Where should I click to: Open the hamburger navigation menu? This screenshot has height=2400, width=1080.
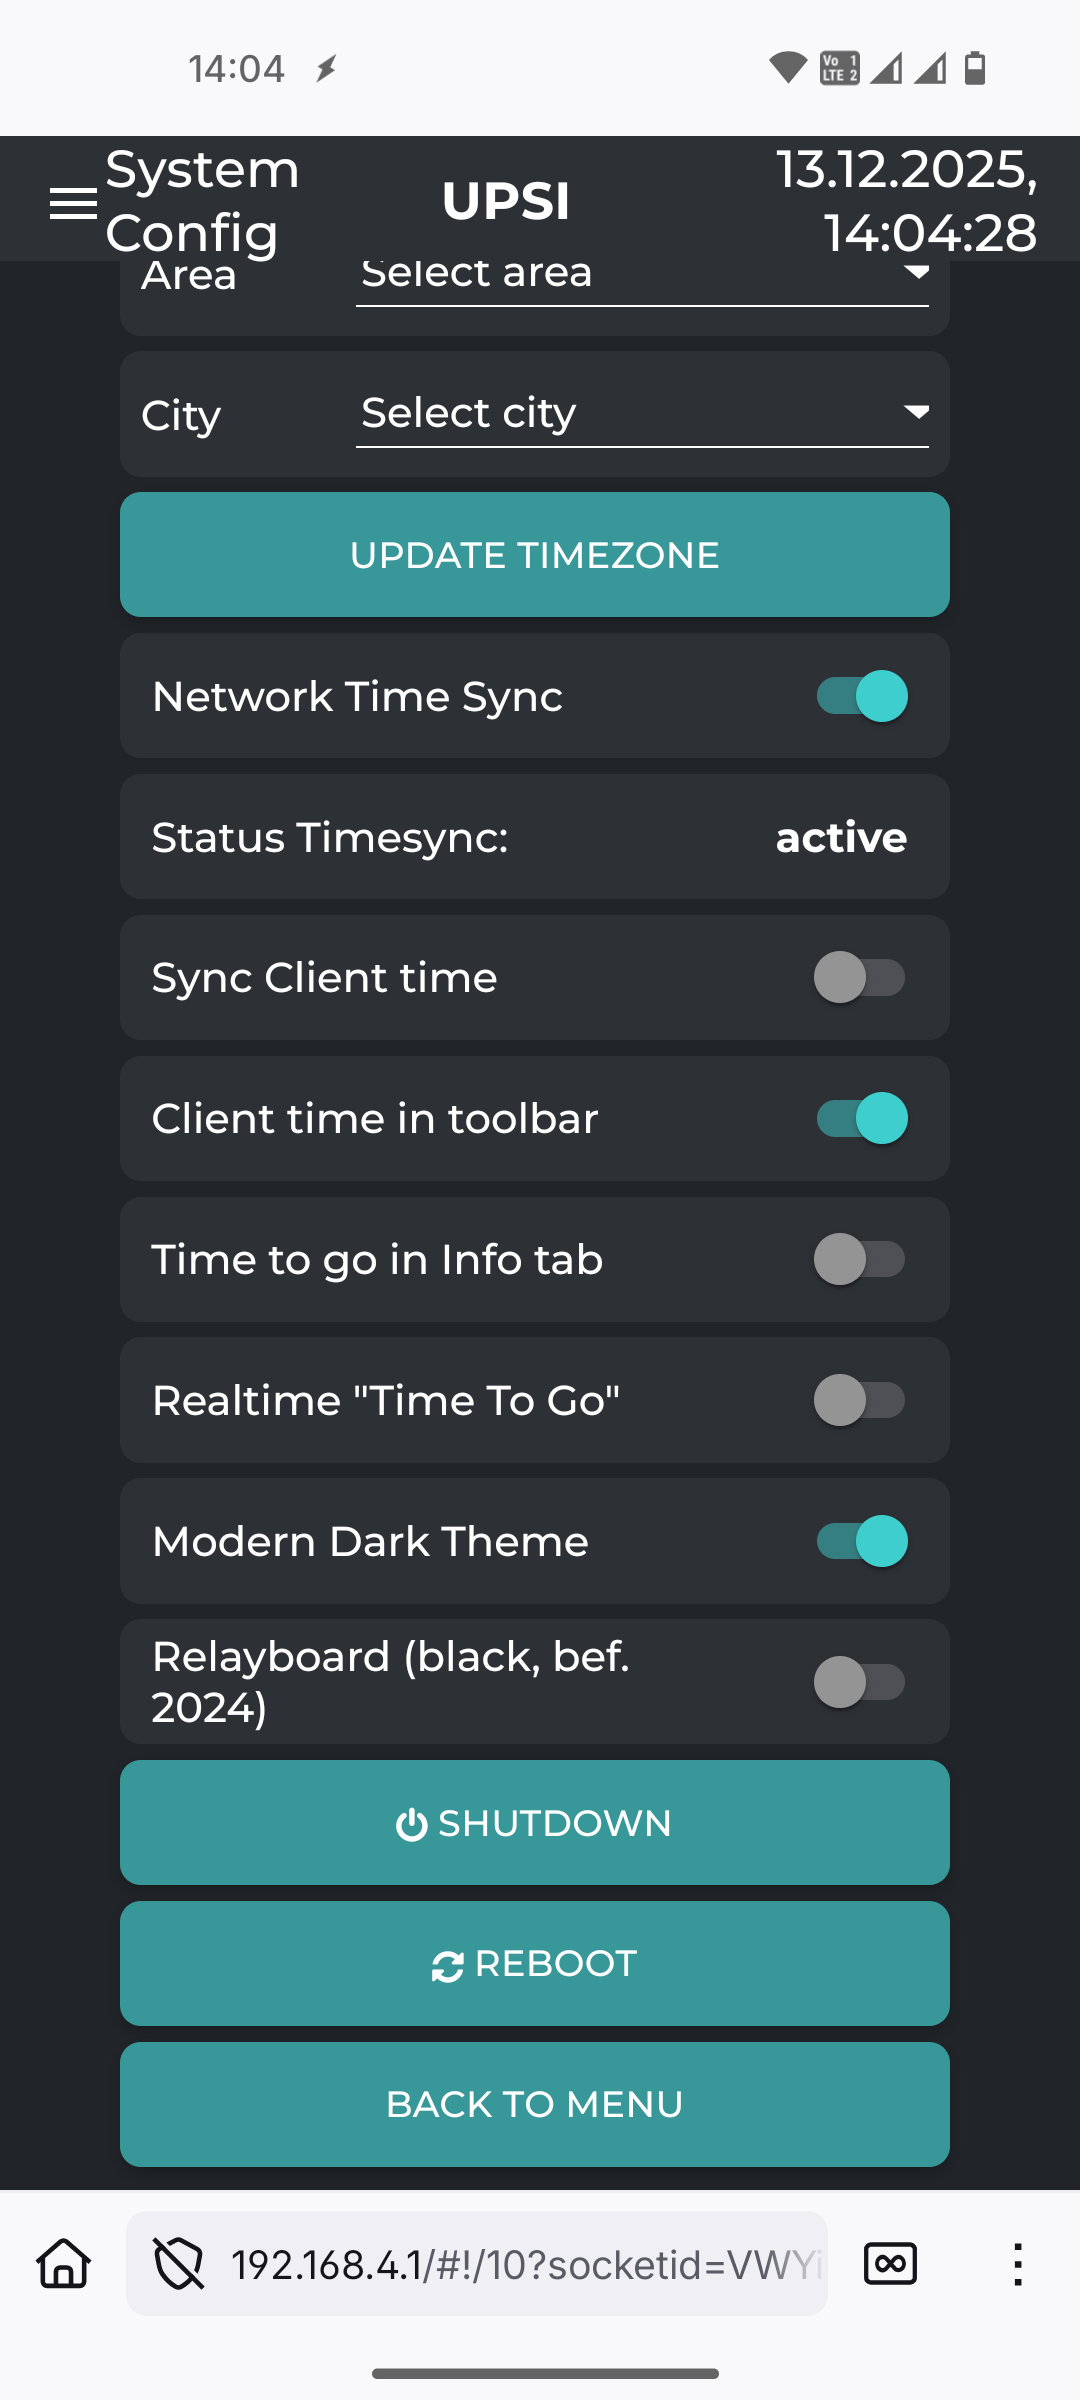73,203
